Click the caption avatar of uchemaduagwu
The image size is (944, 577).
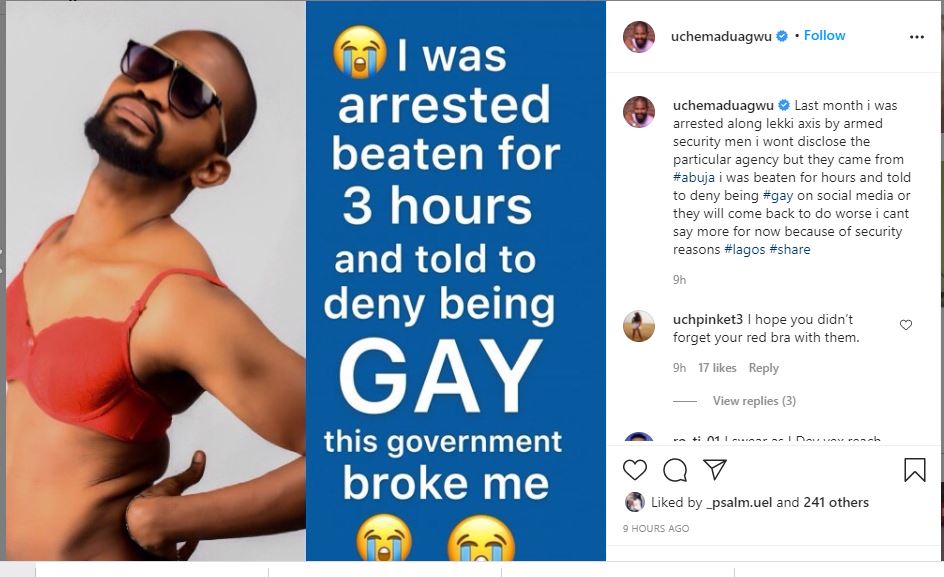639,112
